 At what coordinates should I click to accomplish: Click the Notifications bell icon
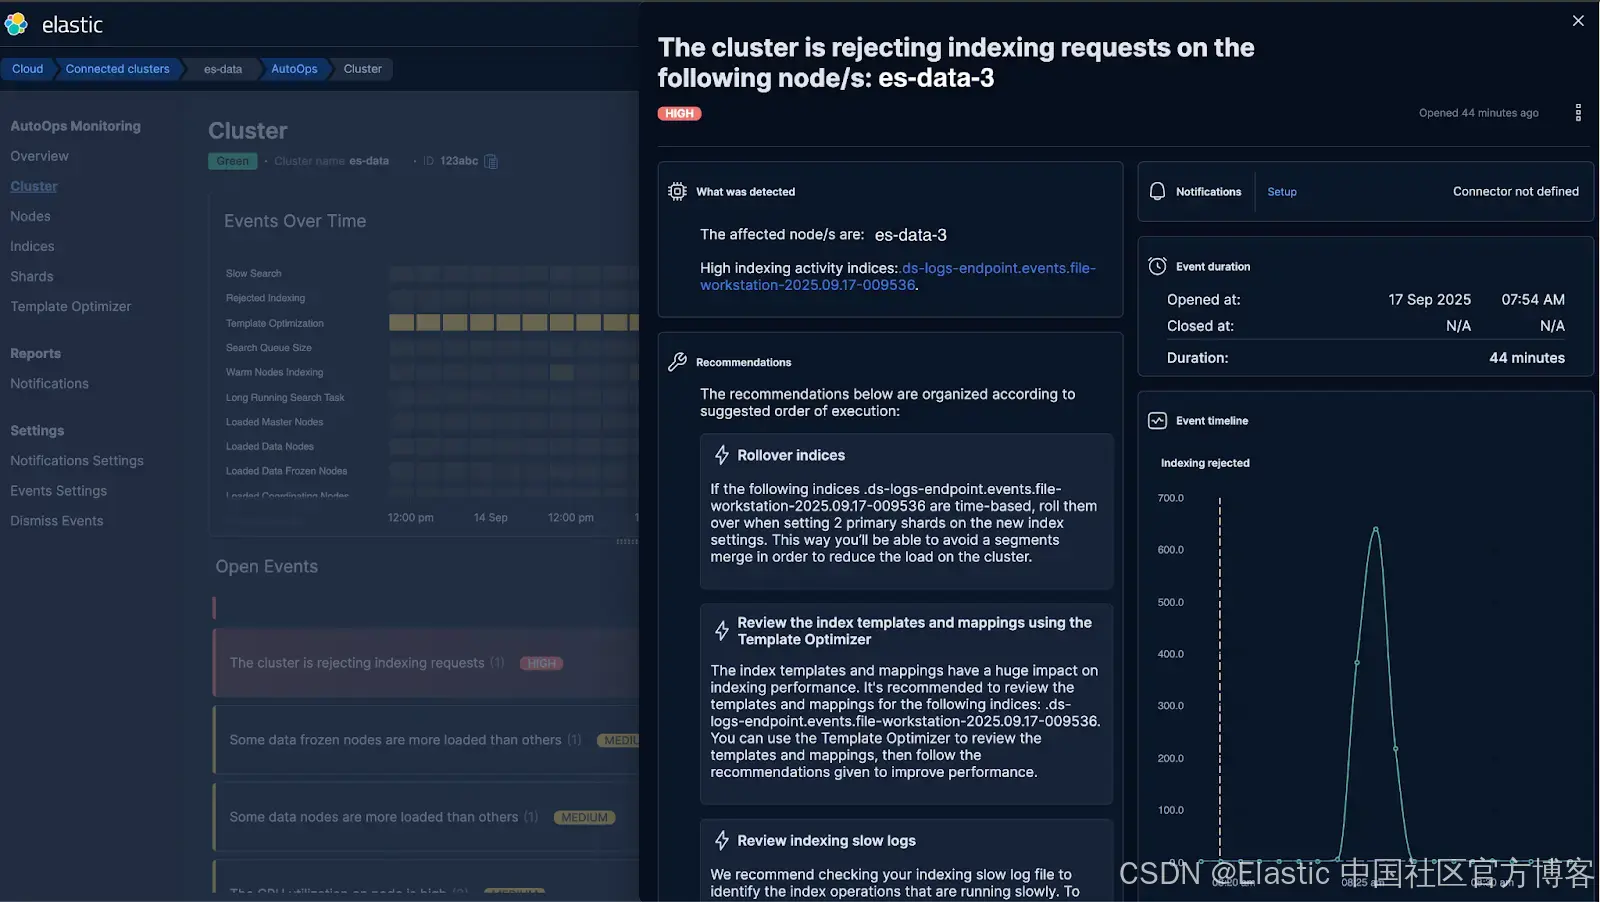(1157, 191)
